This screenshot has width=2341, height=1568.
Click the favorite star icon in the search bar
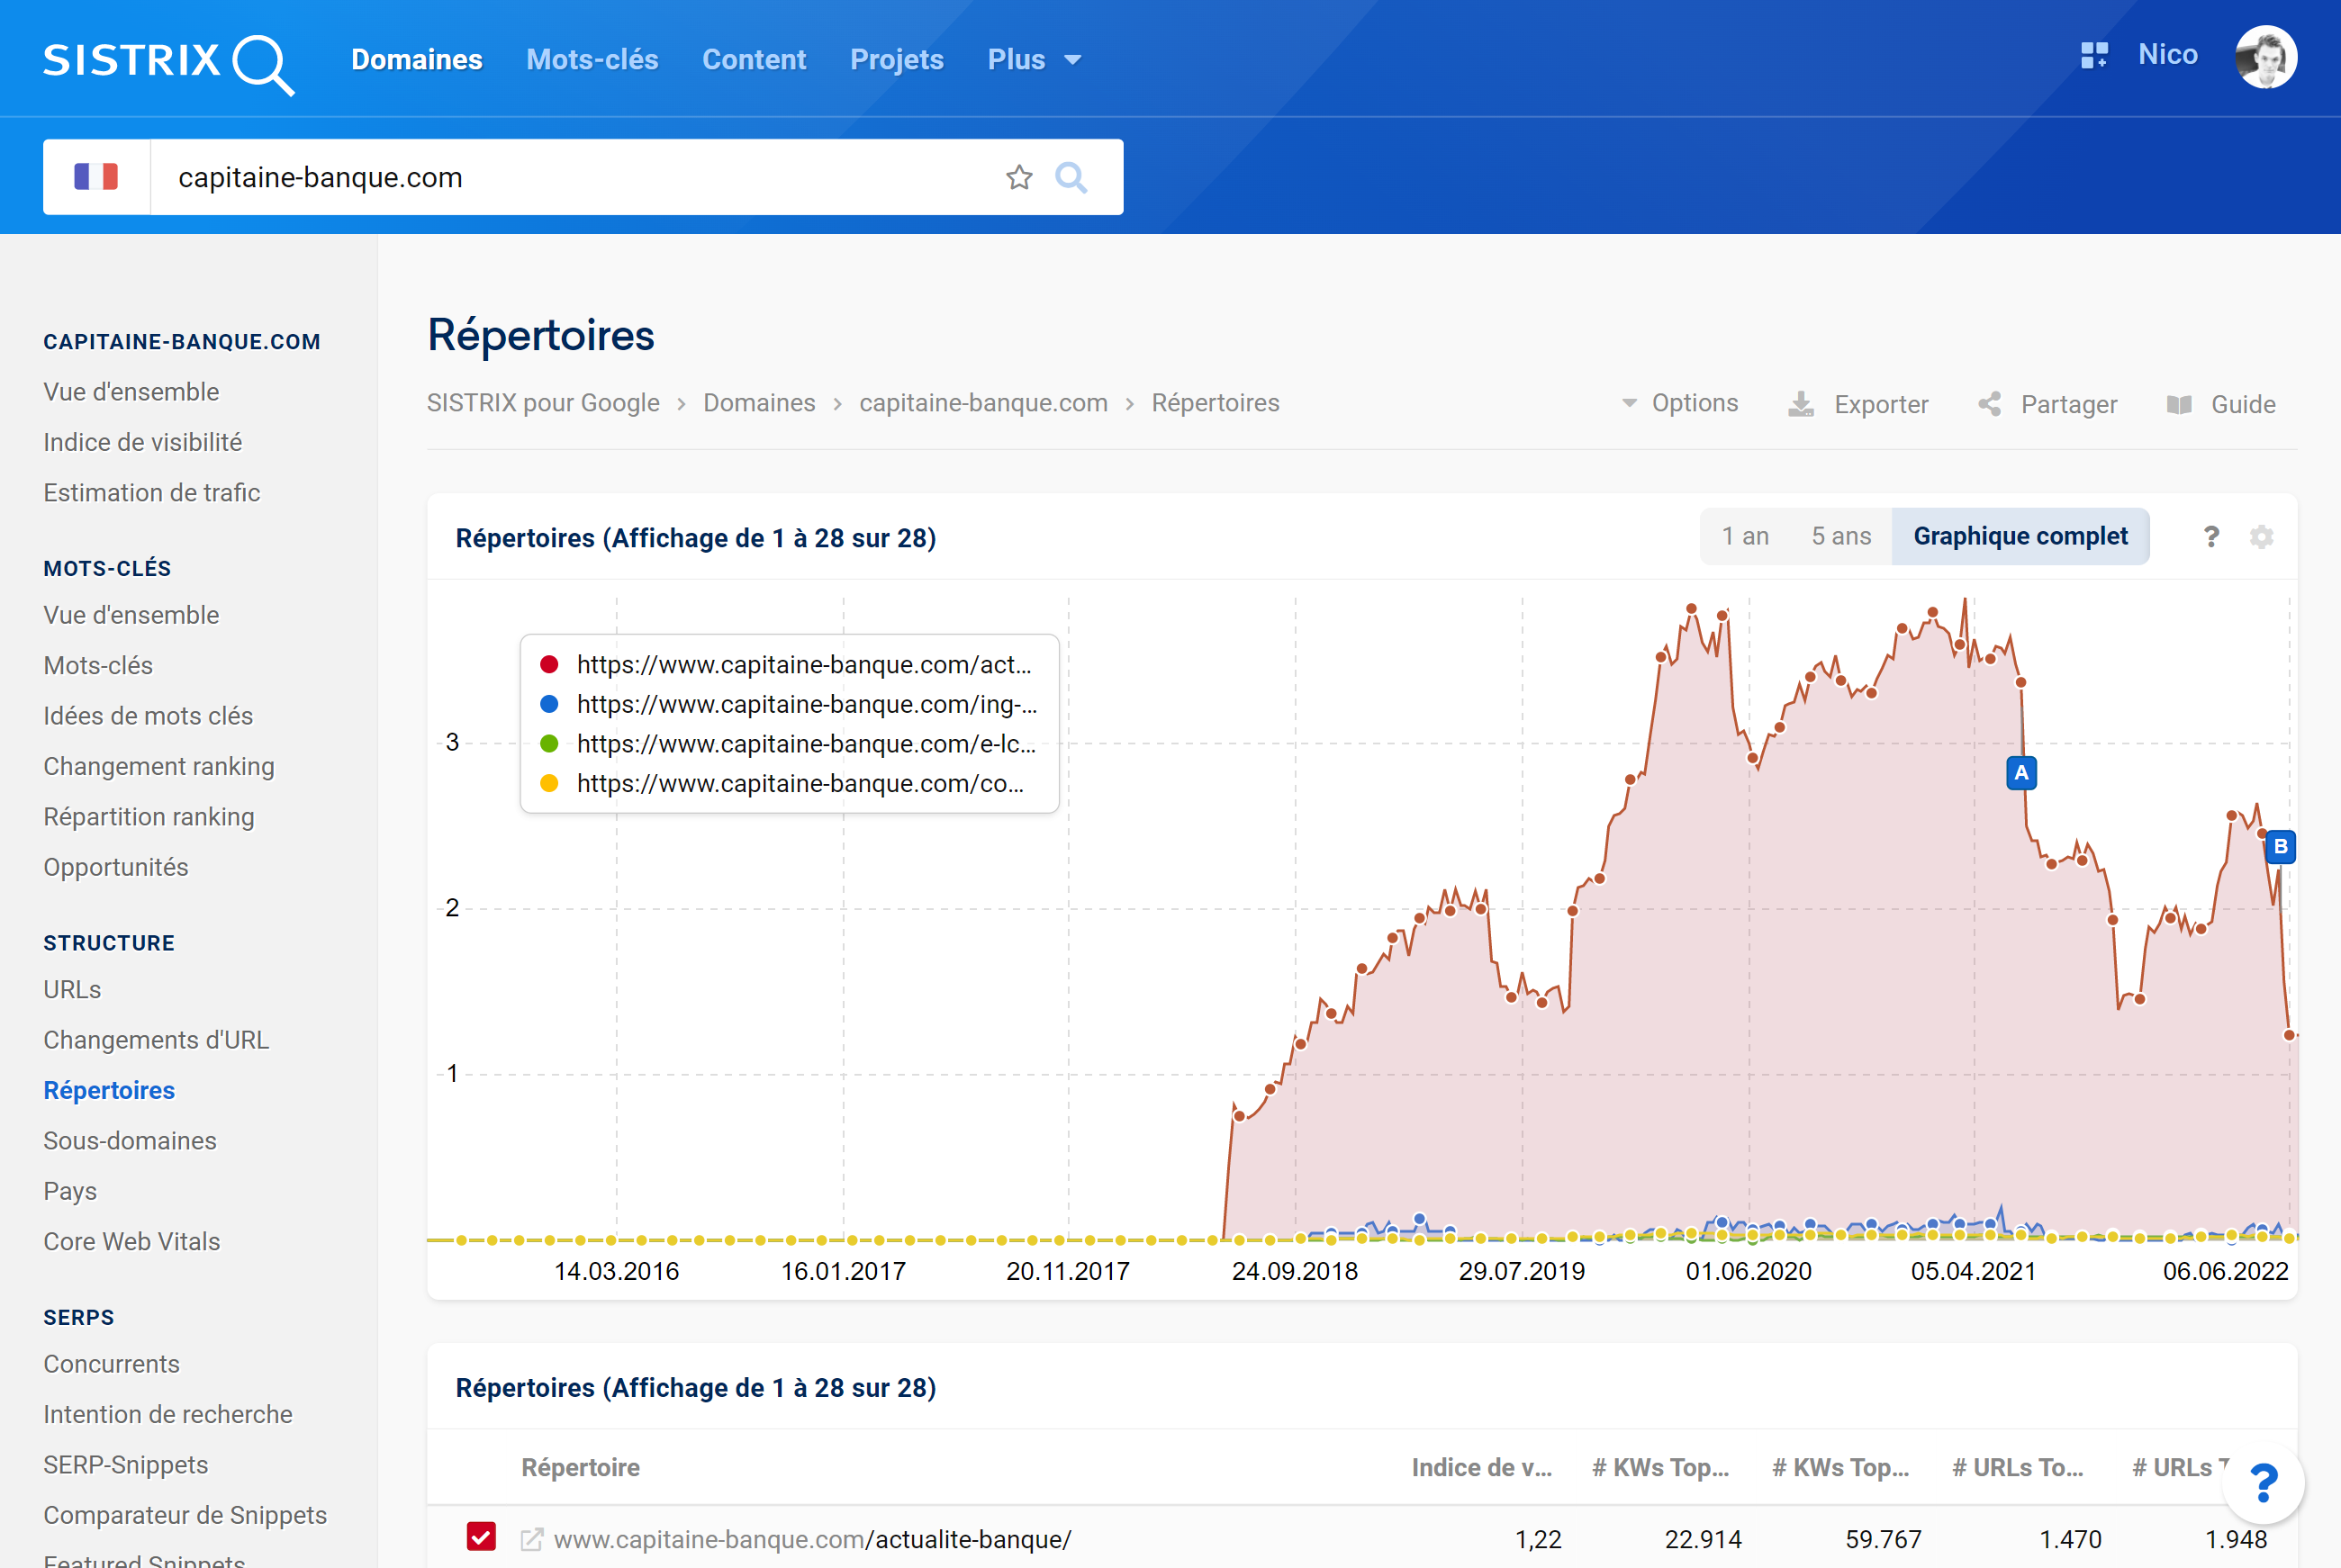coord(1019,177)
